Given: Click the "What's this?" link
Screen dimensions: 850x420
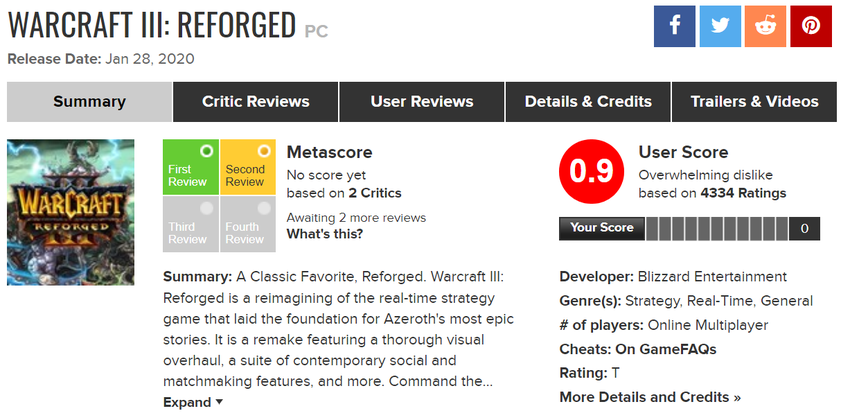Looking at the screenshot, I should pyautogui.click(x=325, y=234).
